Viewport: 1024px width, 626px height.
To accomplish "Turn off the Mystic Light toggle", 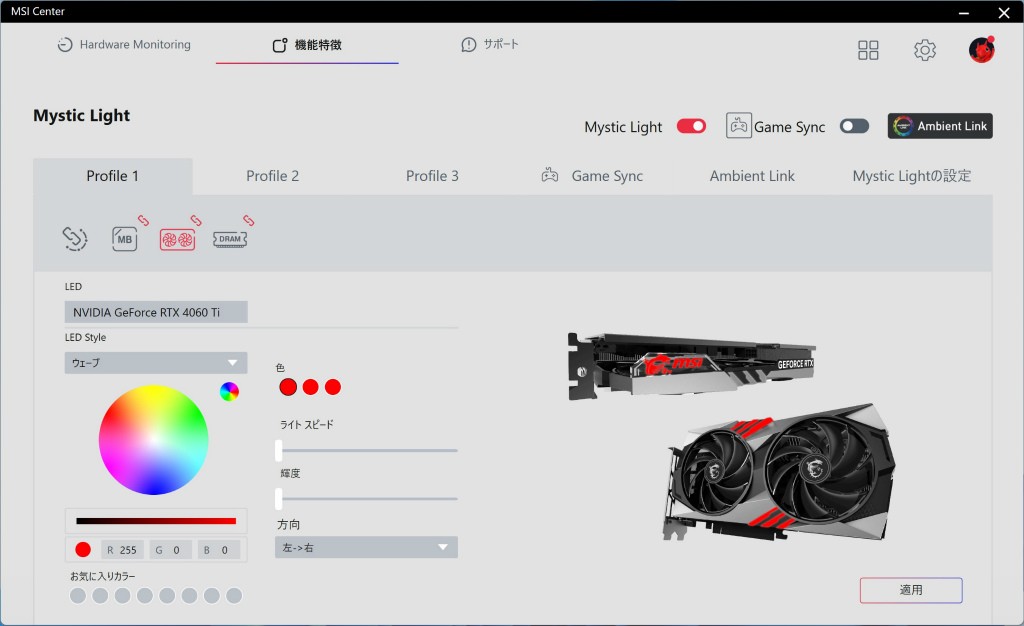I will tap(691, 126).
